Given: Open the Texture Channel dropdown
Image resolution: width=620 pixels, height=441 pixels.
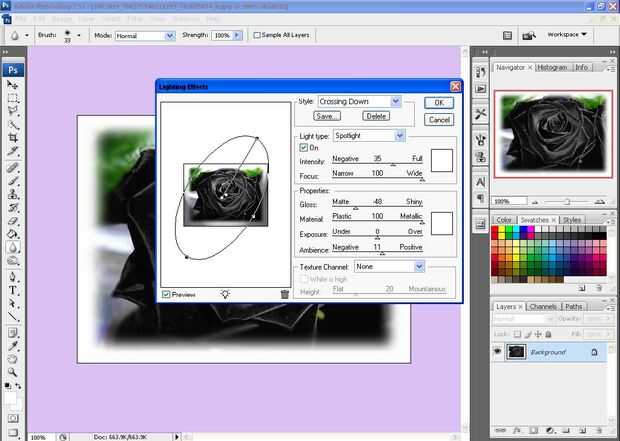Looking at the screenshot, I should point(389,267).
